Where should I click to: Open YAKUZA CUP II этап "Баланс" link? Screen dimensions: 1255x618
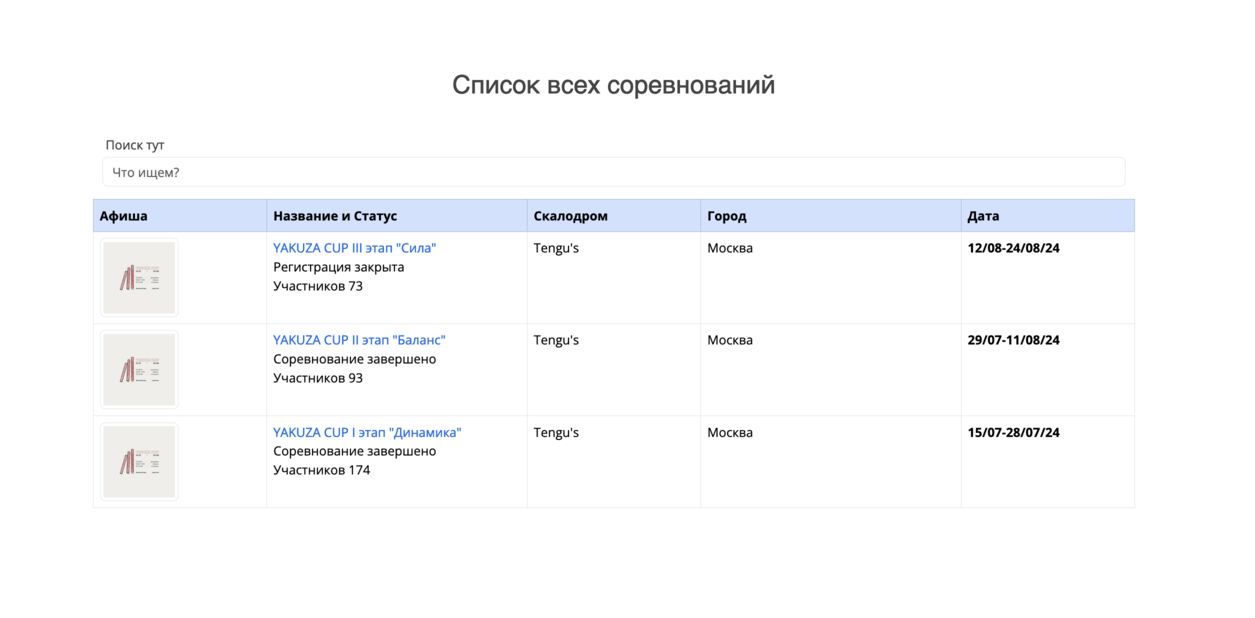click(x=359, y=340)
